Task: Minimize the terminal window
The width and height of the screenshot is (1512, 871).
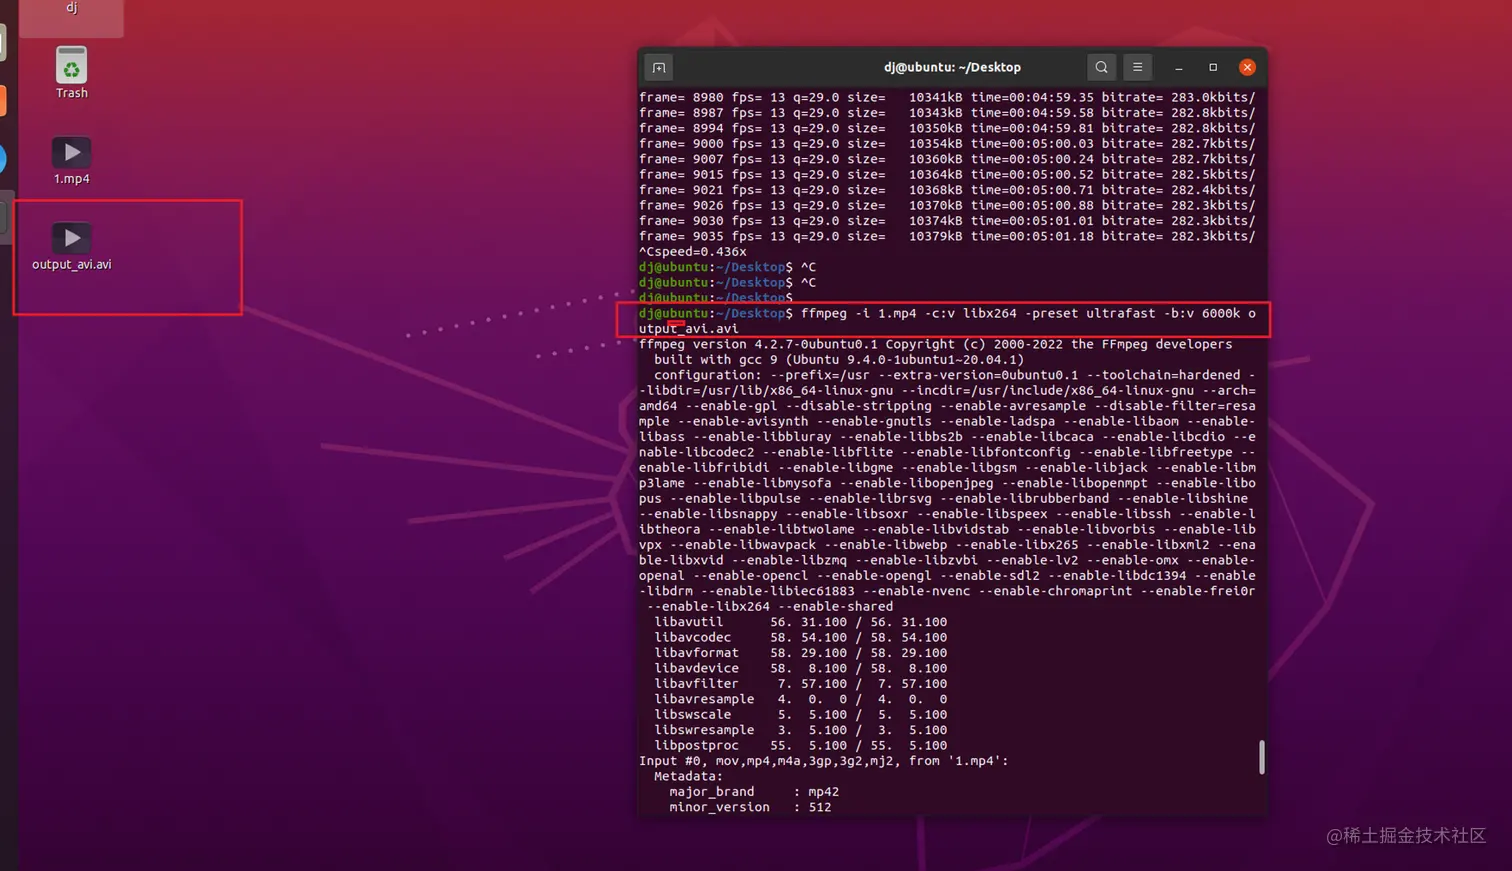Action: click(x=1178, y=67)
